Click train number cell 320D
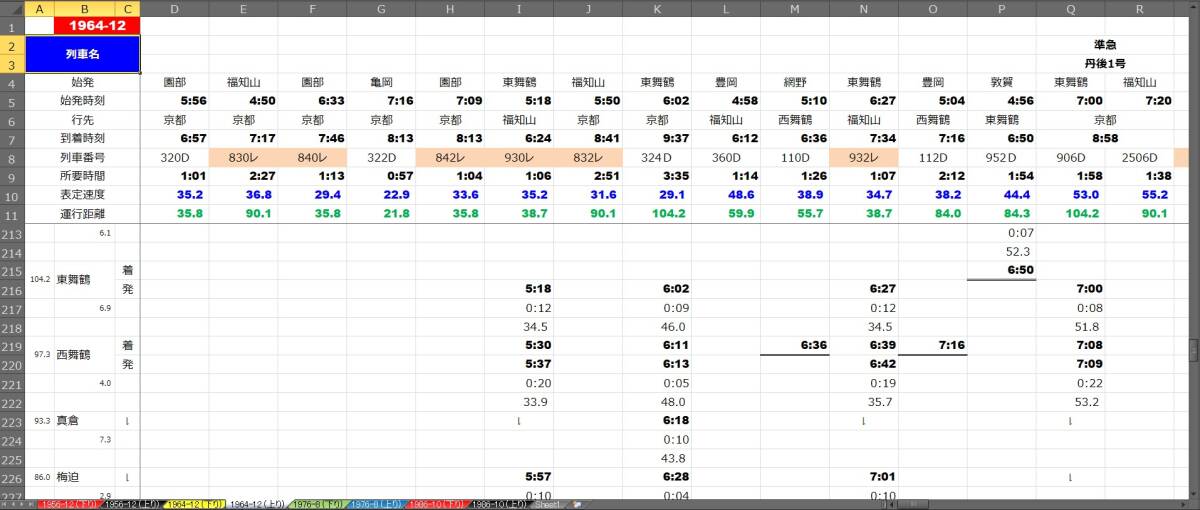This screenshot has height=510, width=1200. click(x=175, y=157)
